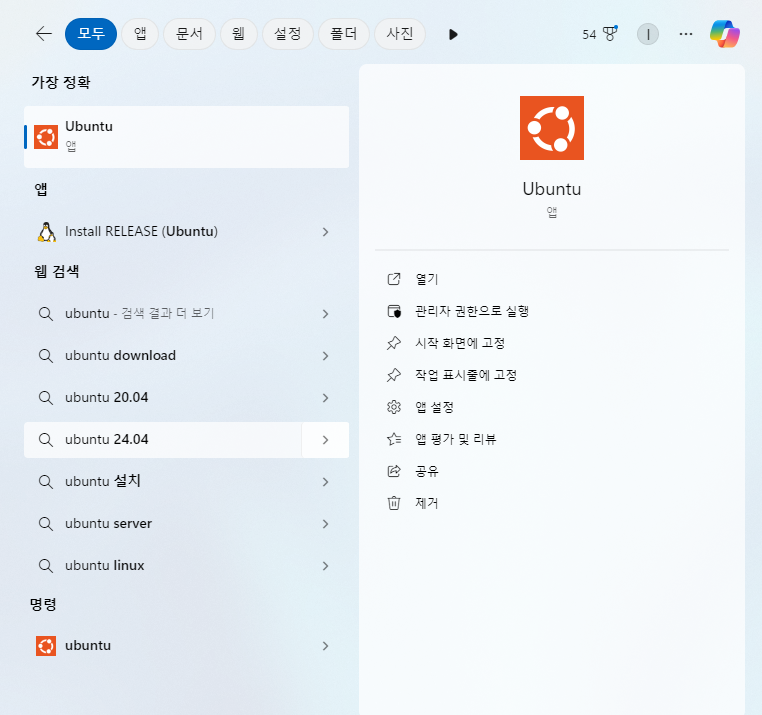
Task: Open the user account avatar
Action: (x=648, y=34)
